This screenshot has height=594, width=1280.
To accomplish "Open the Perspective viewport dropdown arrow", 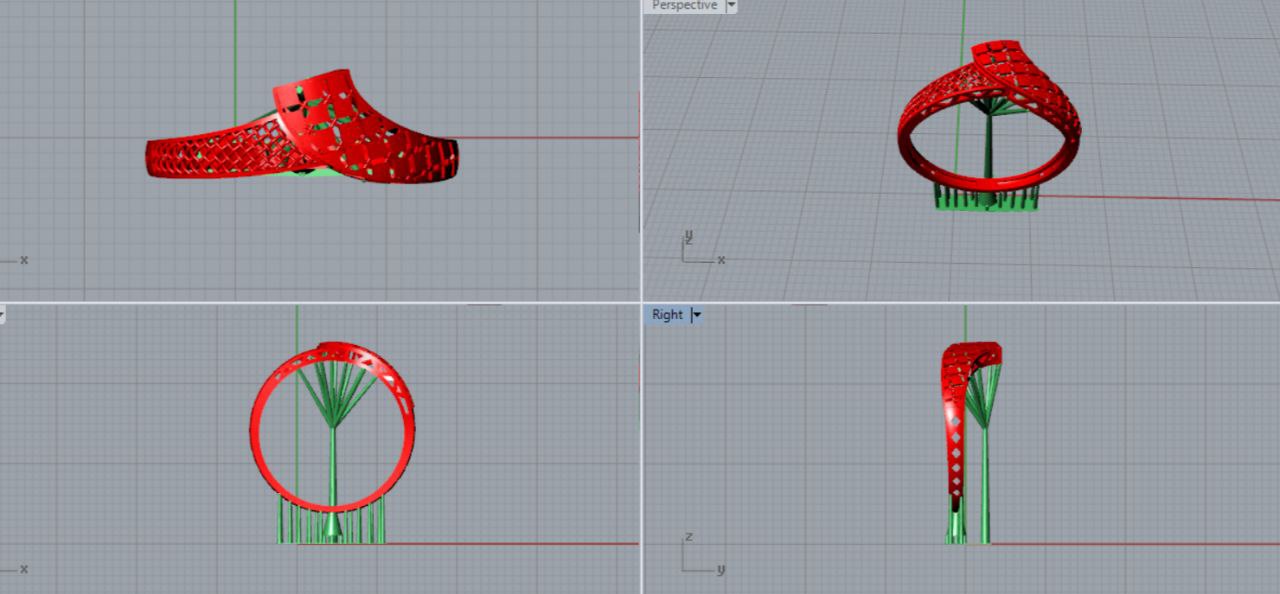I will (732, 6).
